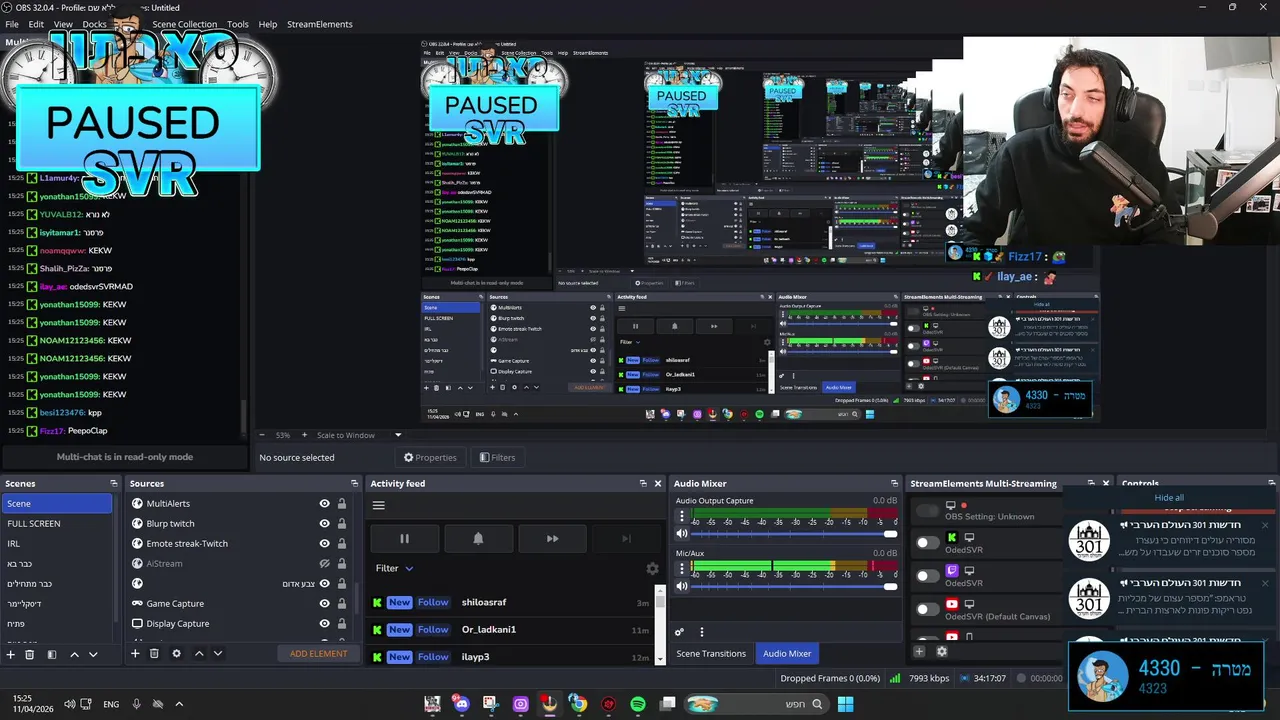Open advanced audio properties gears icon
This screenshot has width=1280, height=720.
679,632
